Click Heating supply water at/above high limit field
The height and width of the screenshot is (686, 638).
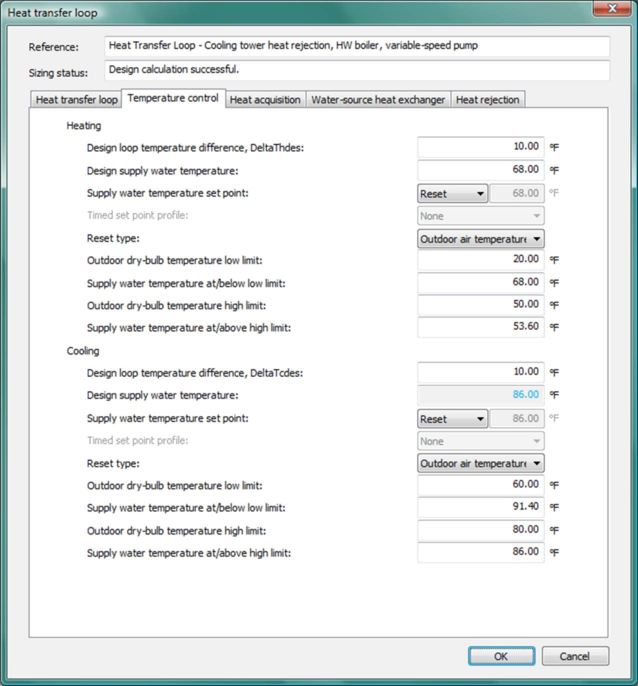480,328
